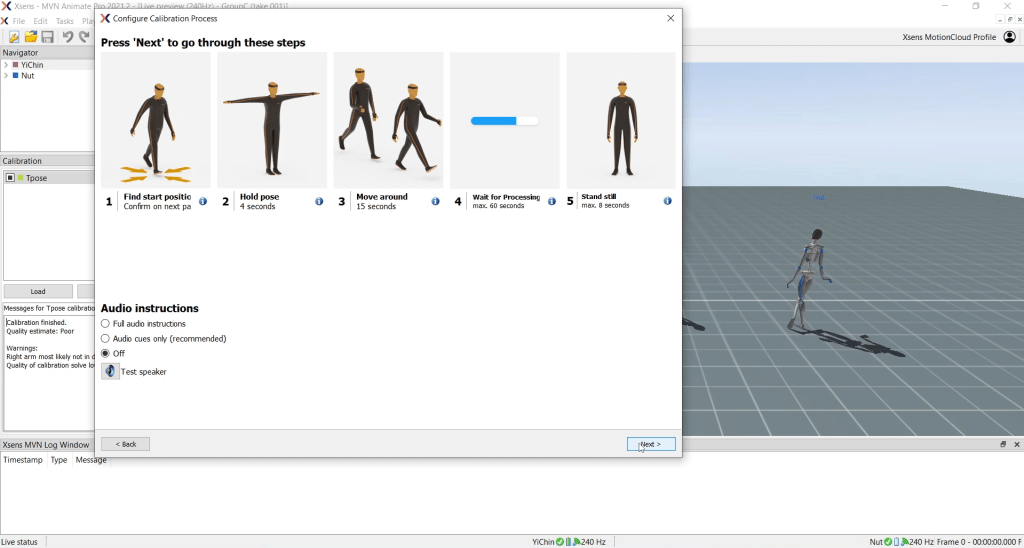Viewport: 1024px width, 548px height.
Task: Click the Xsens MotionCloud Profile user icon
Action: coord(1009,37)
